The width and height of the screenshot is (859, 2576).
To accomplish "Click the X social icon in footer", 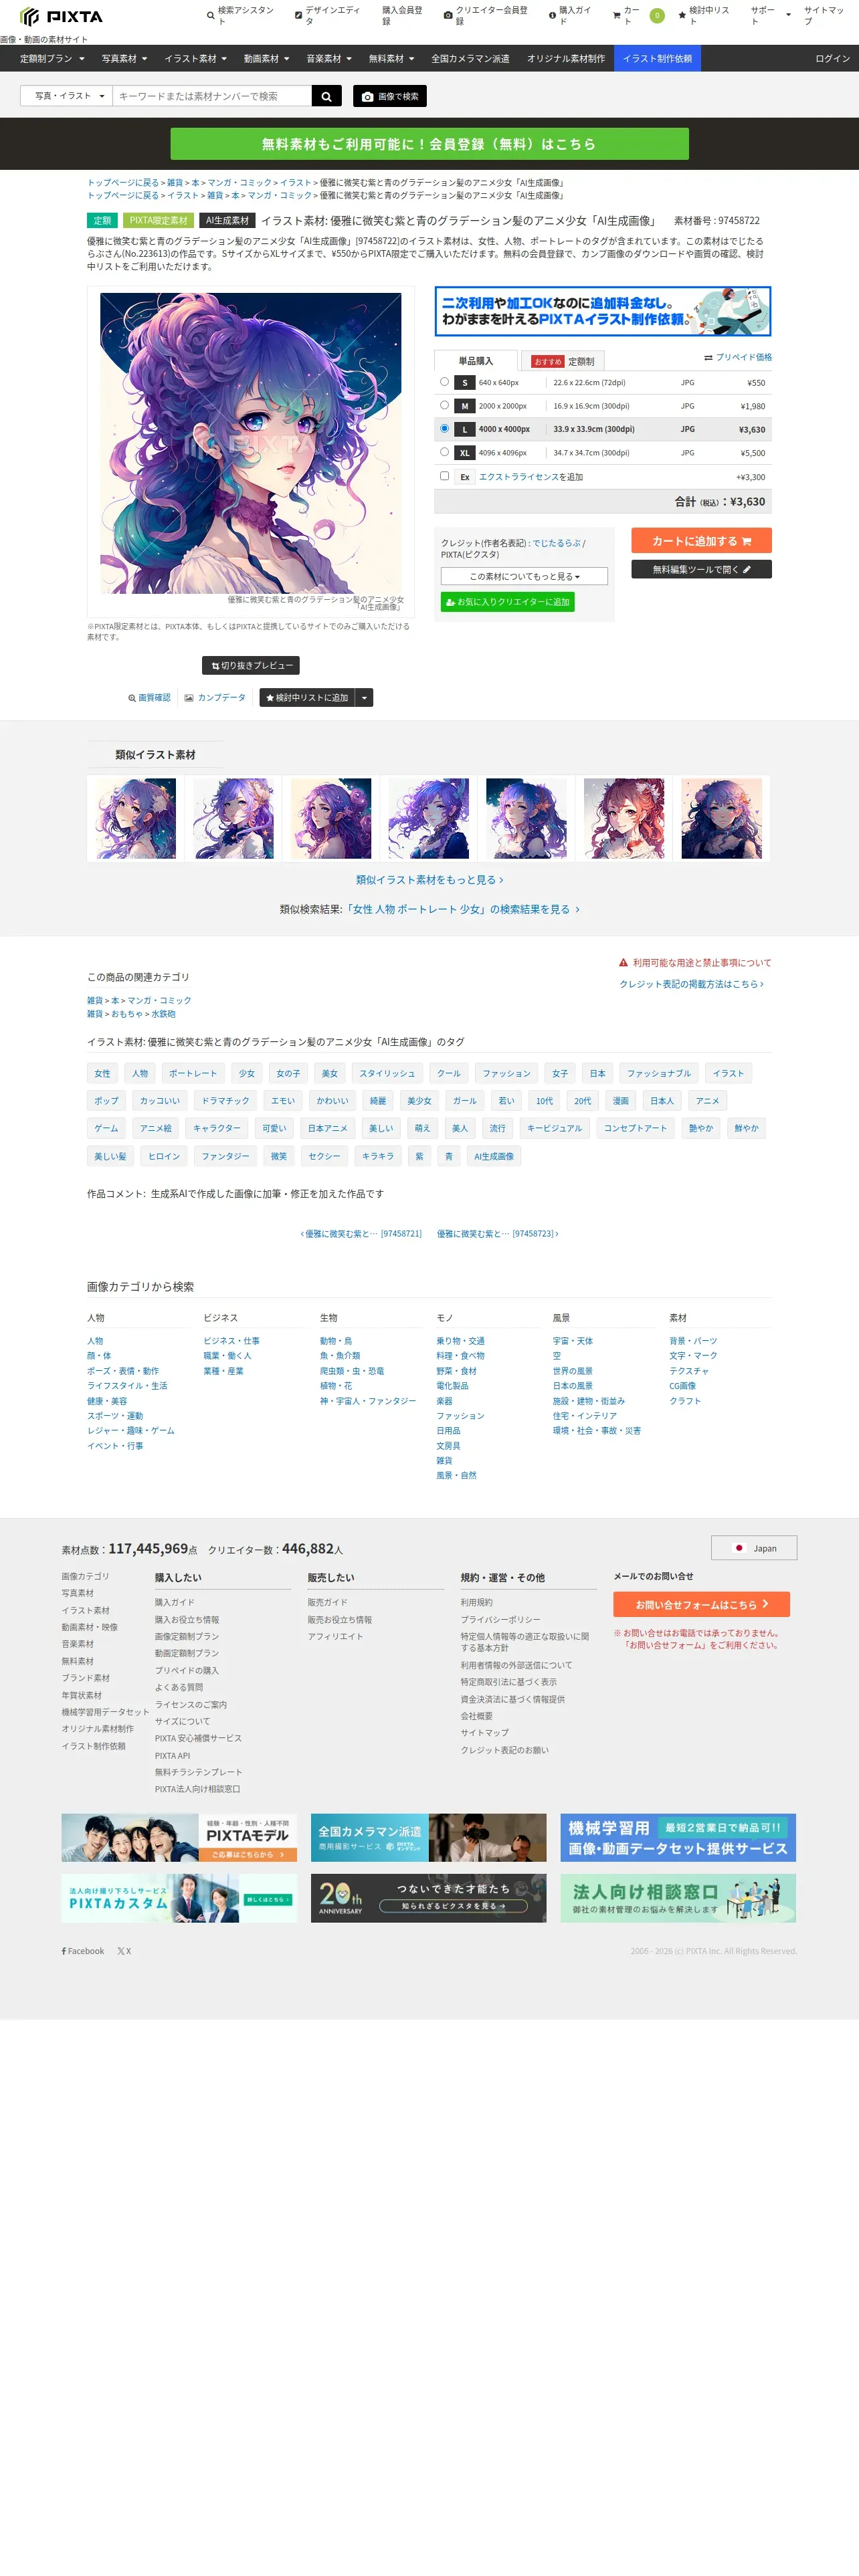I will [x=121, y=1951].
